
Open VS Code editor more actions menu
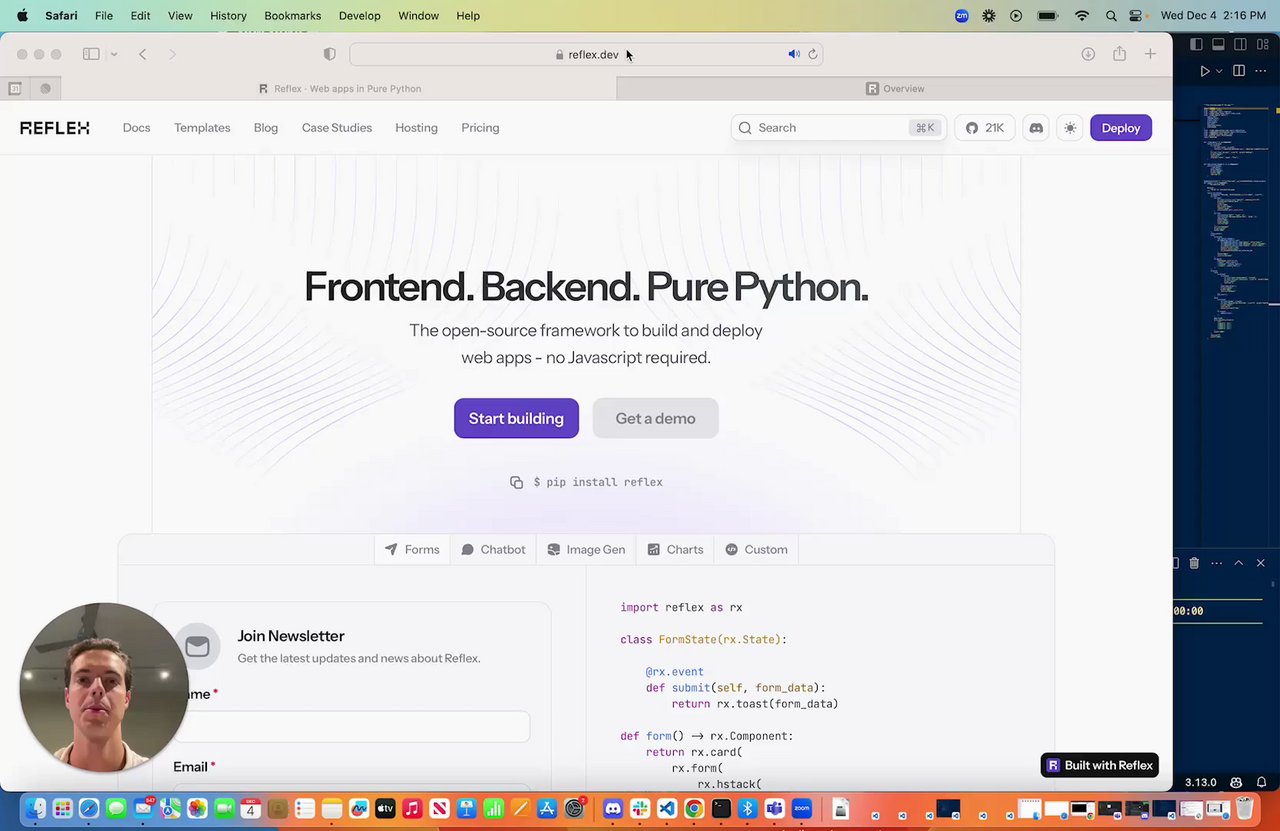coord(1261,71)
